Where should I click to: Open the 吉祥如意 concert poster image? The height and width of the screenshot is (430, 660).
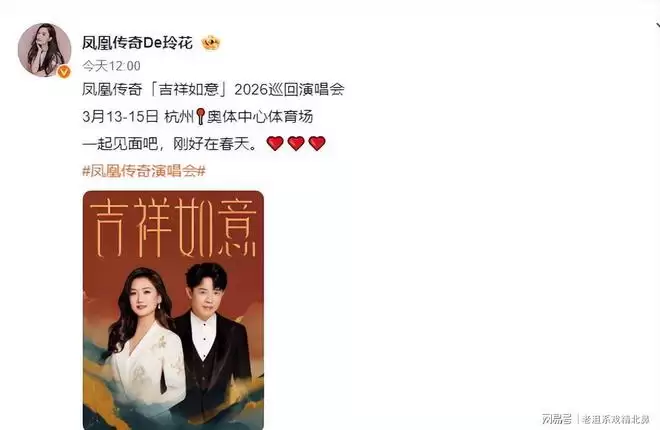(173, 310)
